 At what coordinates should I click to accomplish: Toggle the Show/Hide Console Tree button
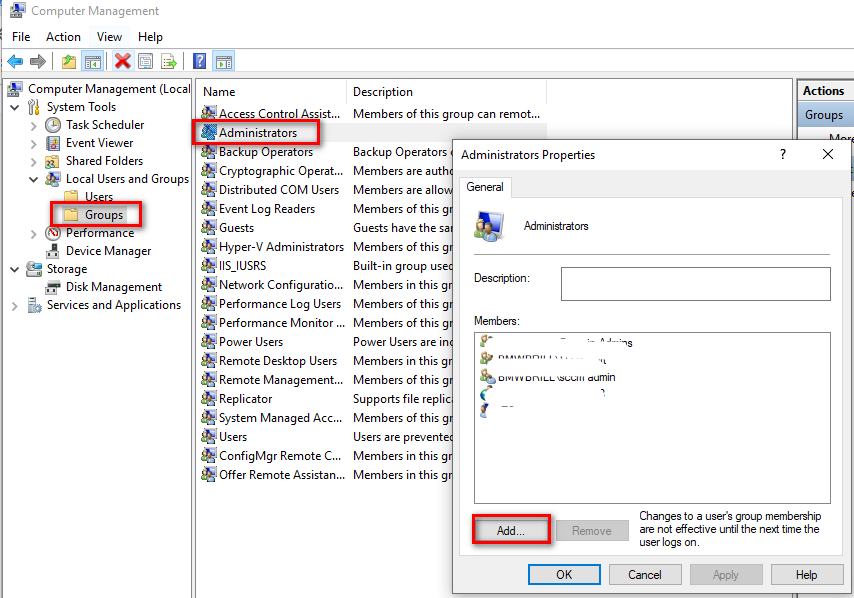coord(91,61)
